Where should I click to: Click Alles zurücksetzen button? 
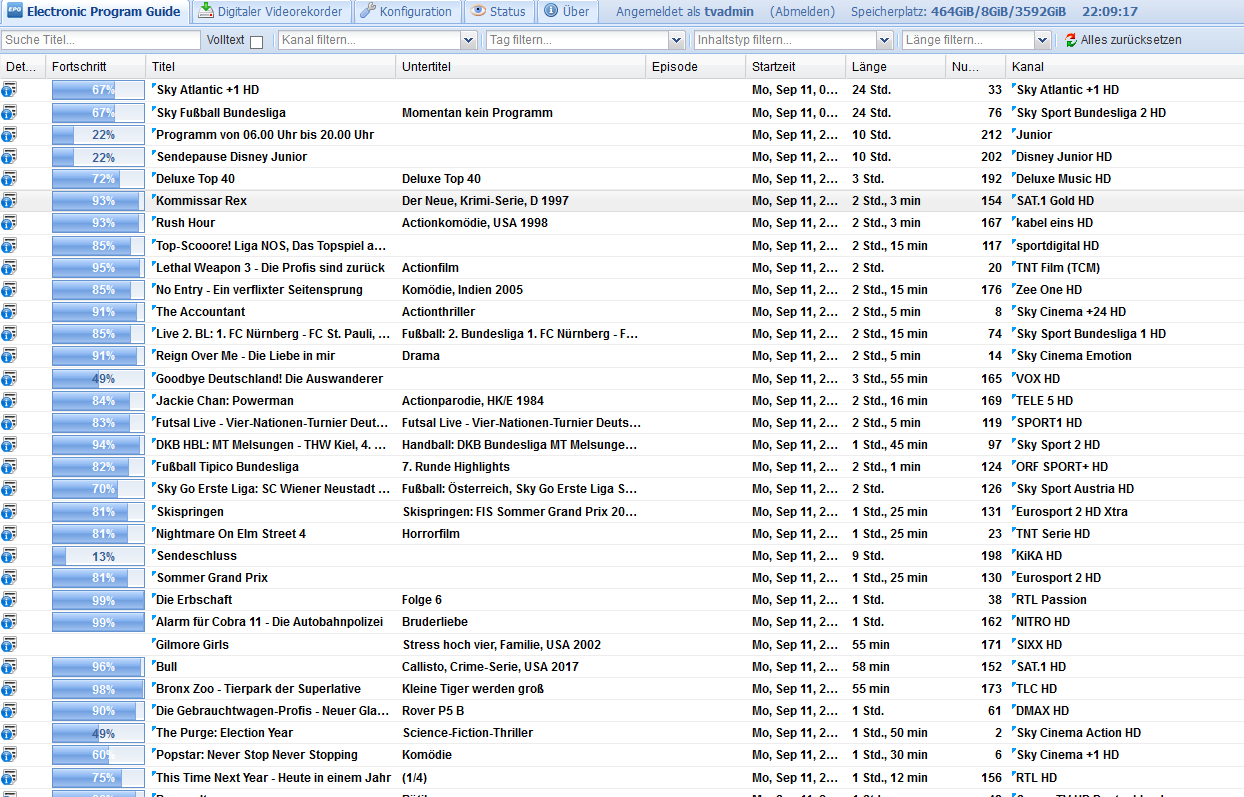click(1123, 40)
